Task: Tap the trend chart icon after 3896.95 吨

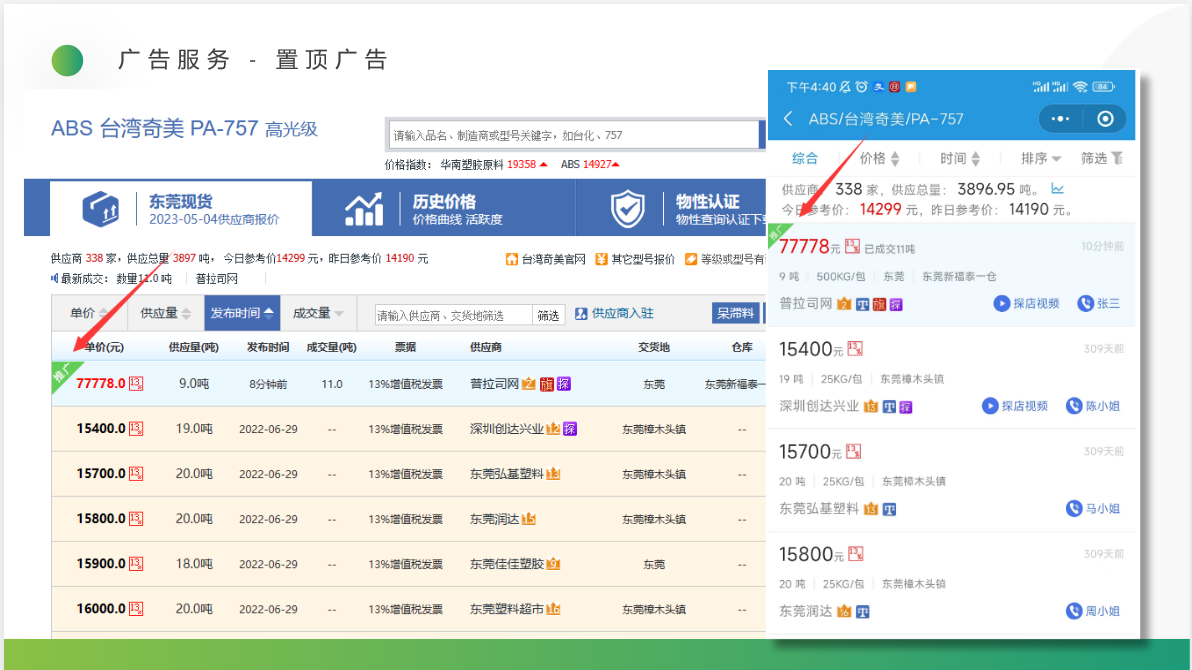Action: click(1057, 189)
